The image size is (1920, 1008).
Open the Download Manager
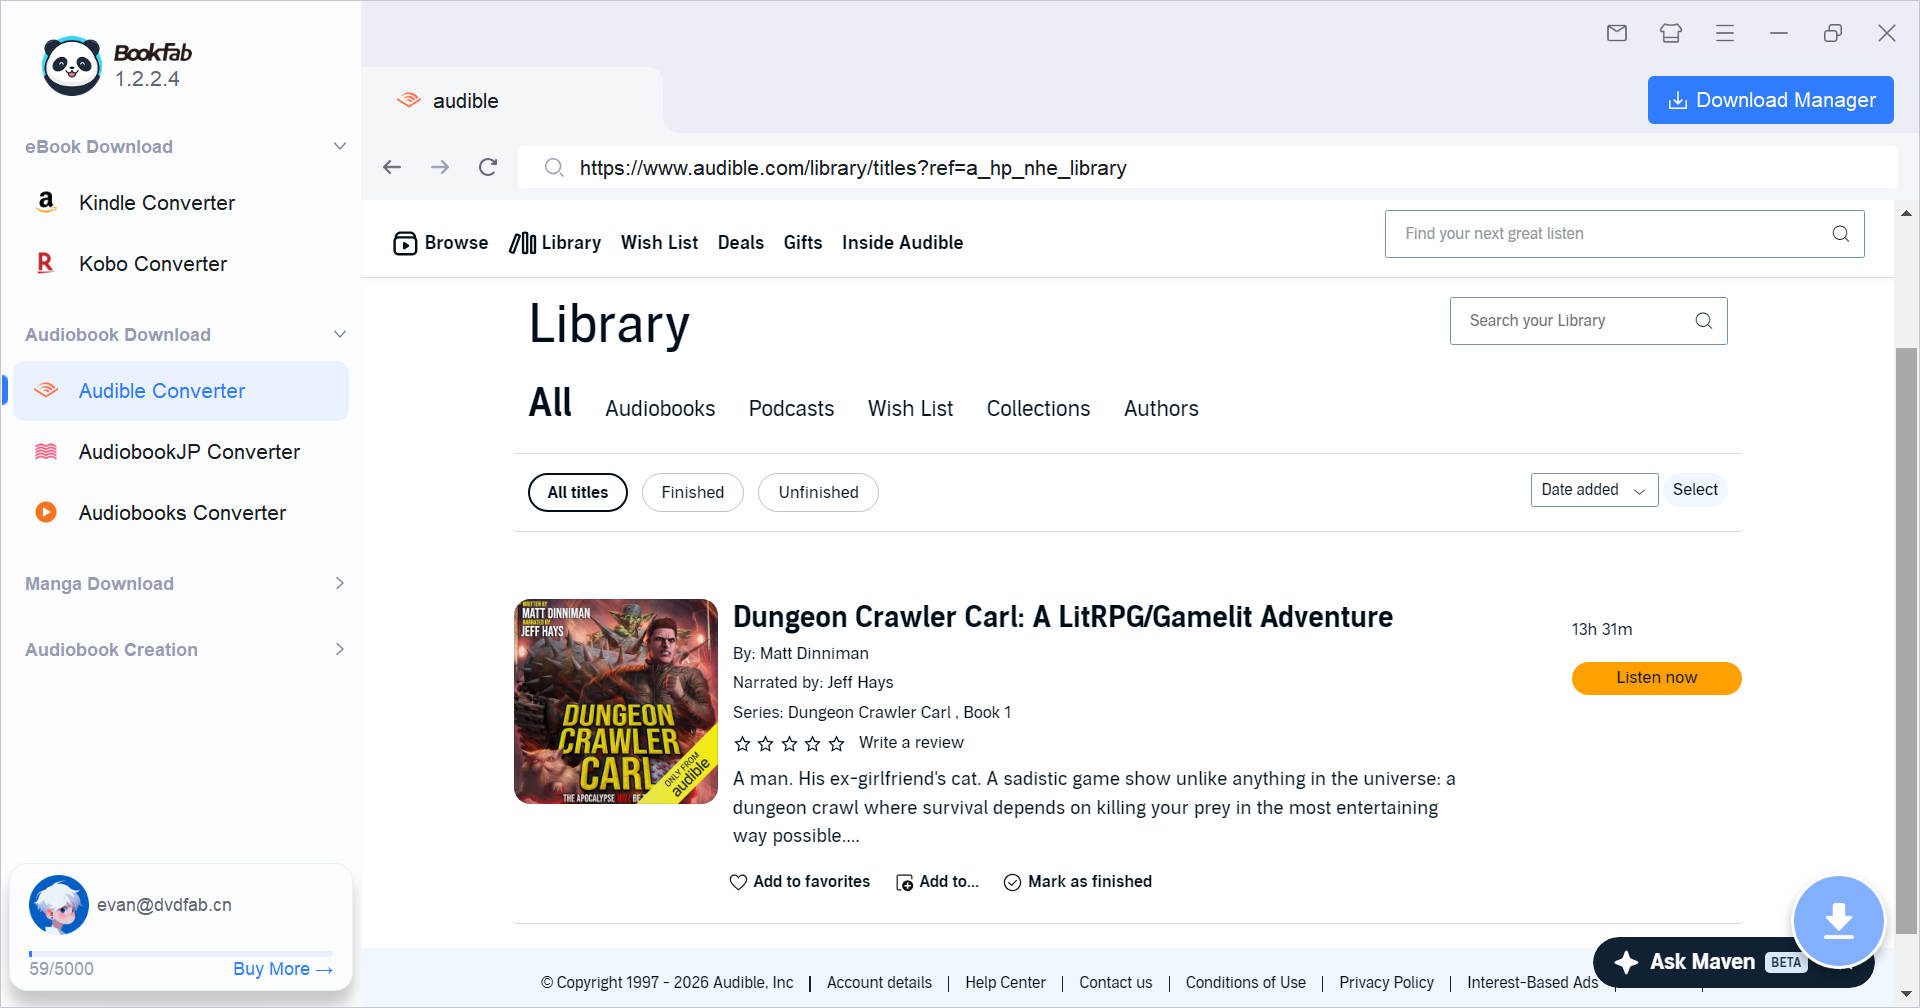pos(1770,100)
